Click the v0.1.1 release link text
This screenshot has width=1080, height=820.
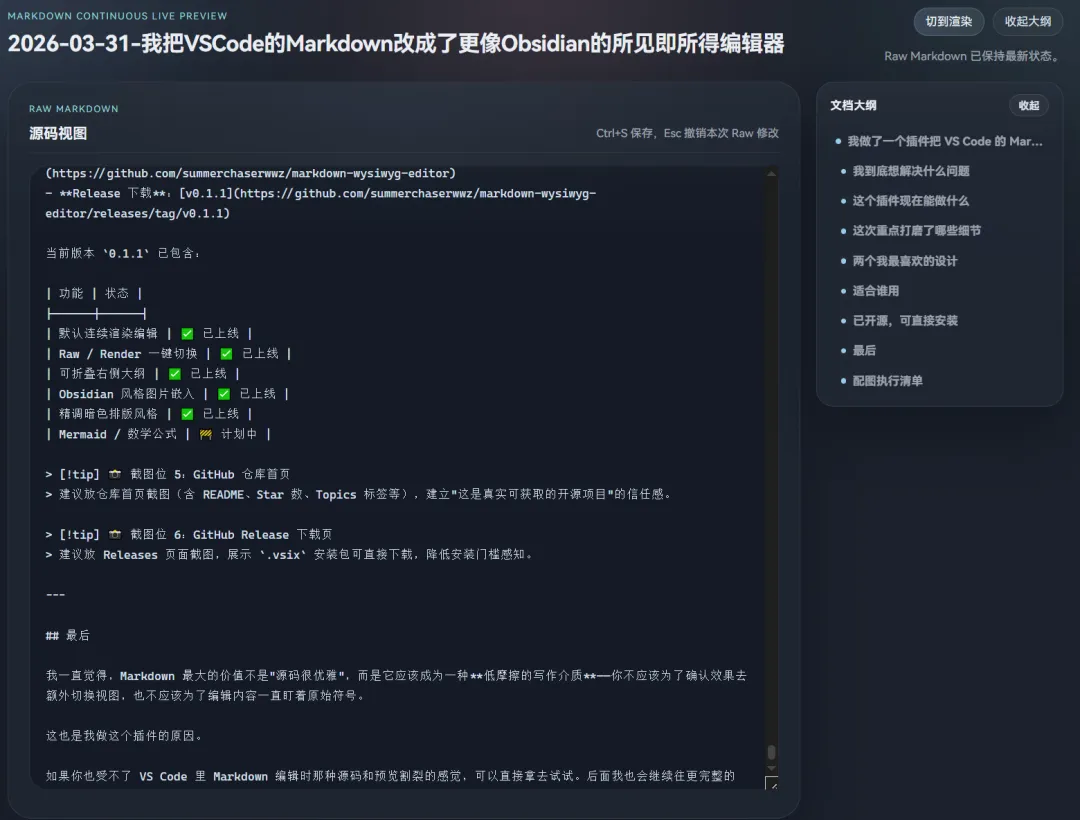tap(205, 193)
